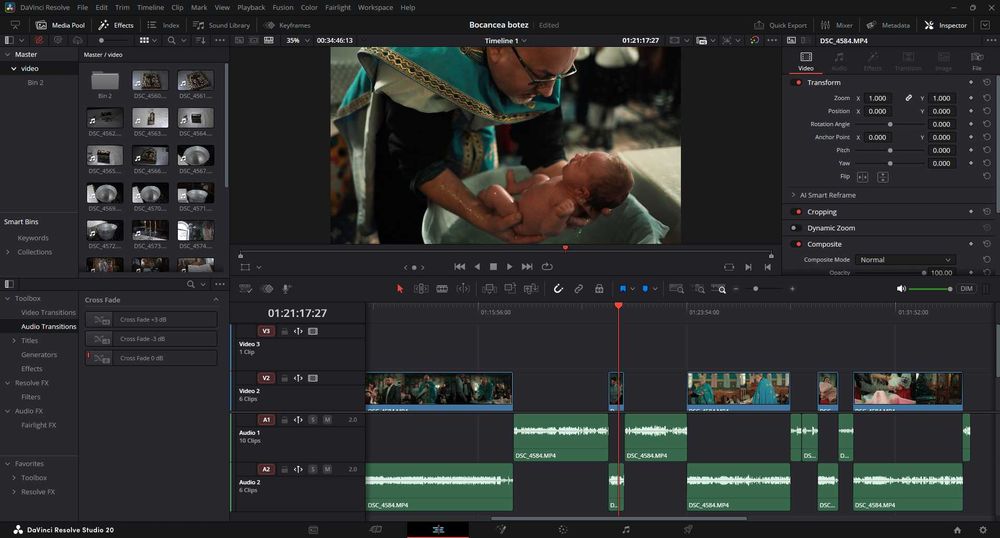The width and height of the screenshot is (1000, 538).
Task: Open the Media Pool panel
Action: point(60,25)
